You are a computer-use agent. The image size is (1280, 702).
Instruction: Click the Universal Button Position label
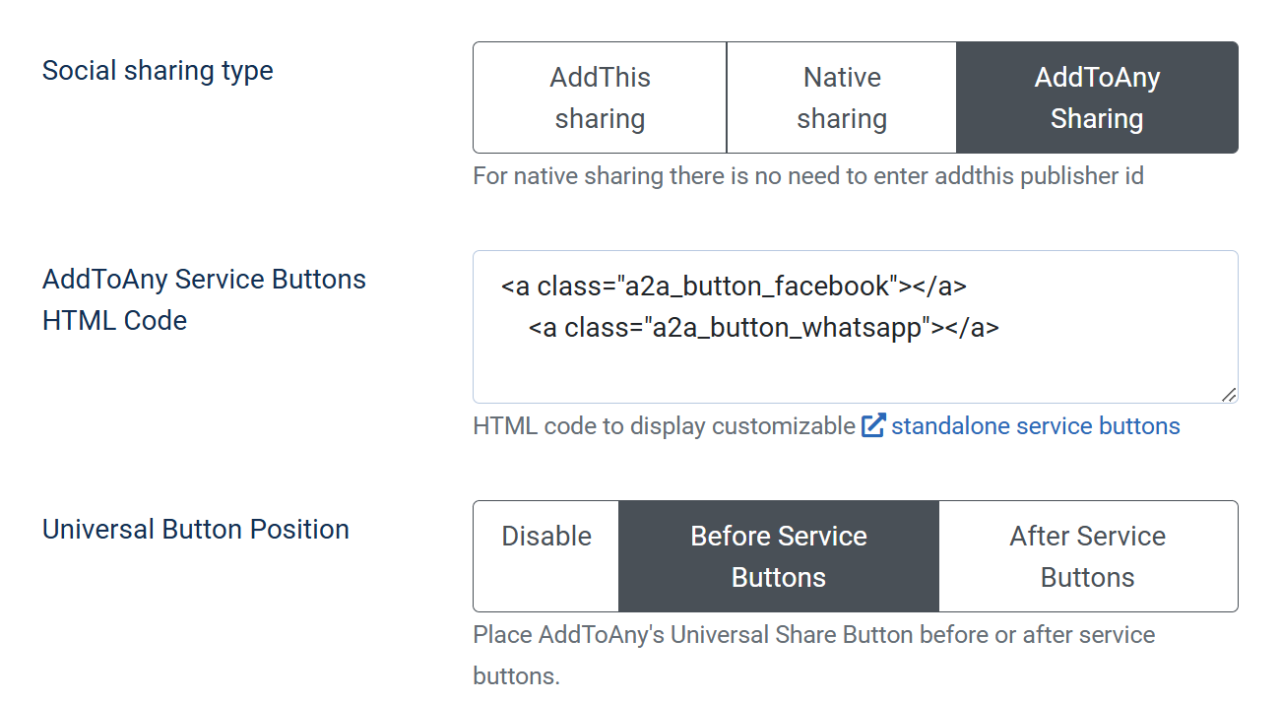click(x=195, y=529)
